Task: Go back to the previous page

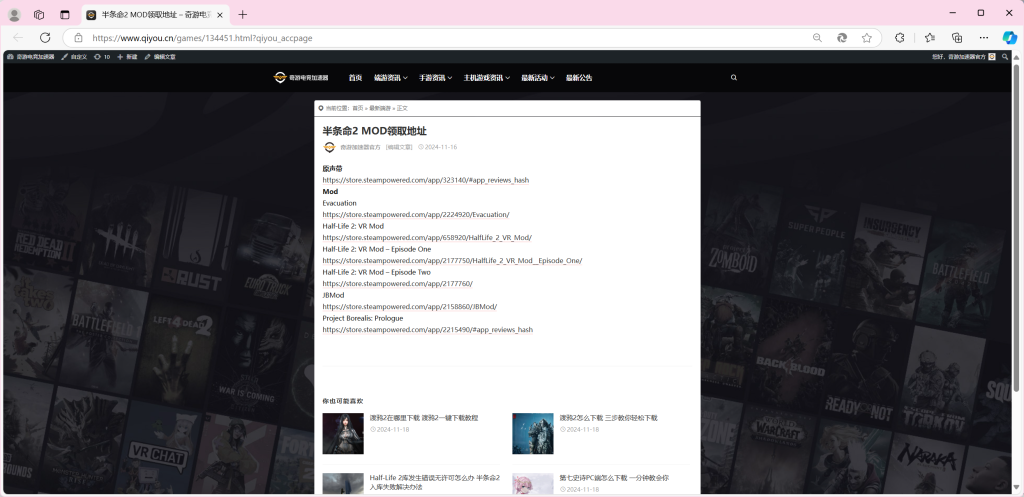Action: 18,38
